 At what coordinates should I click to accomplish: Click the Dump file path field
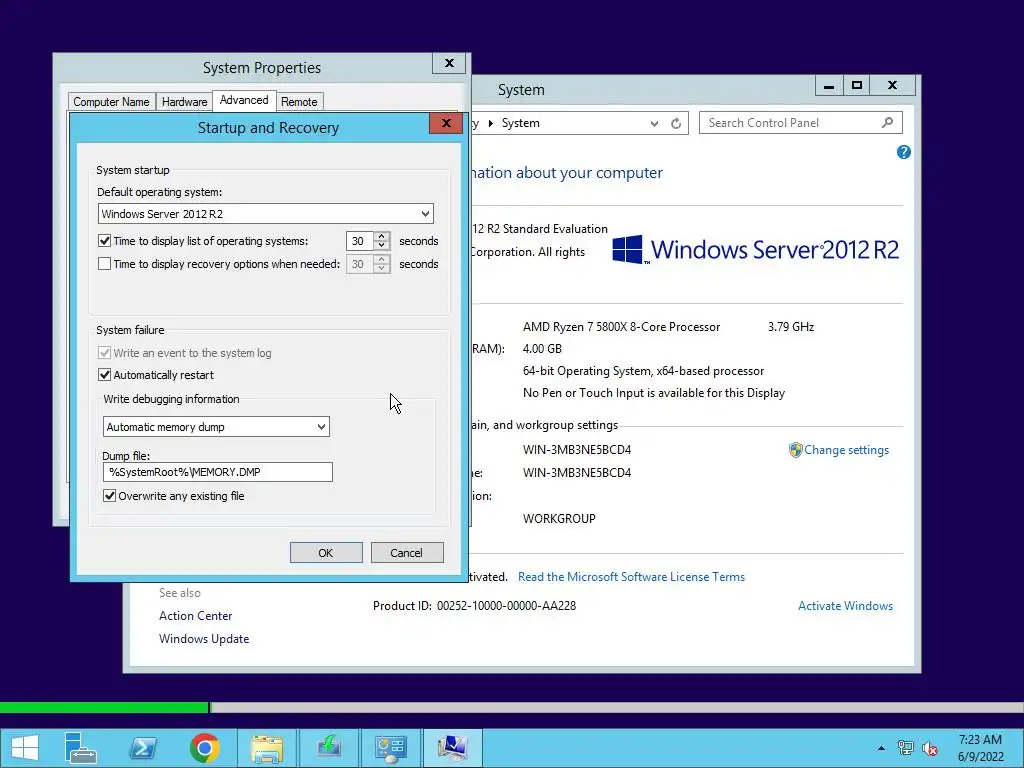coord(217,472)
